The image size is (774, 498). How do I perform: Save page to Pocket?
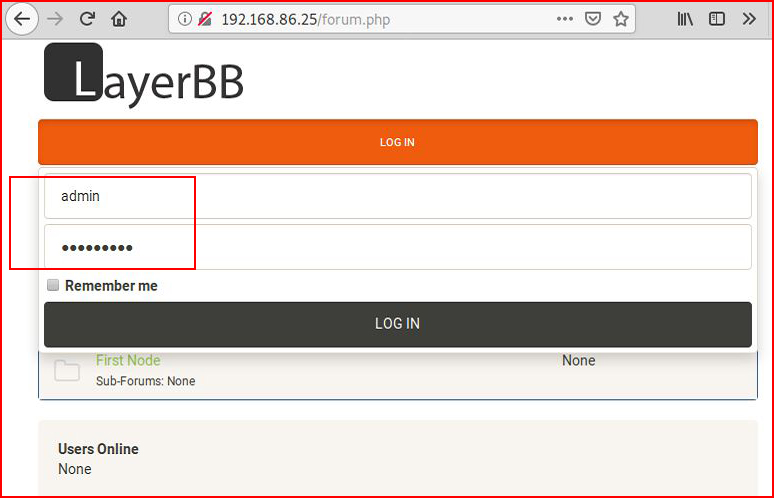593,19
